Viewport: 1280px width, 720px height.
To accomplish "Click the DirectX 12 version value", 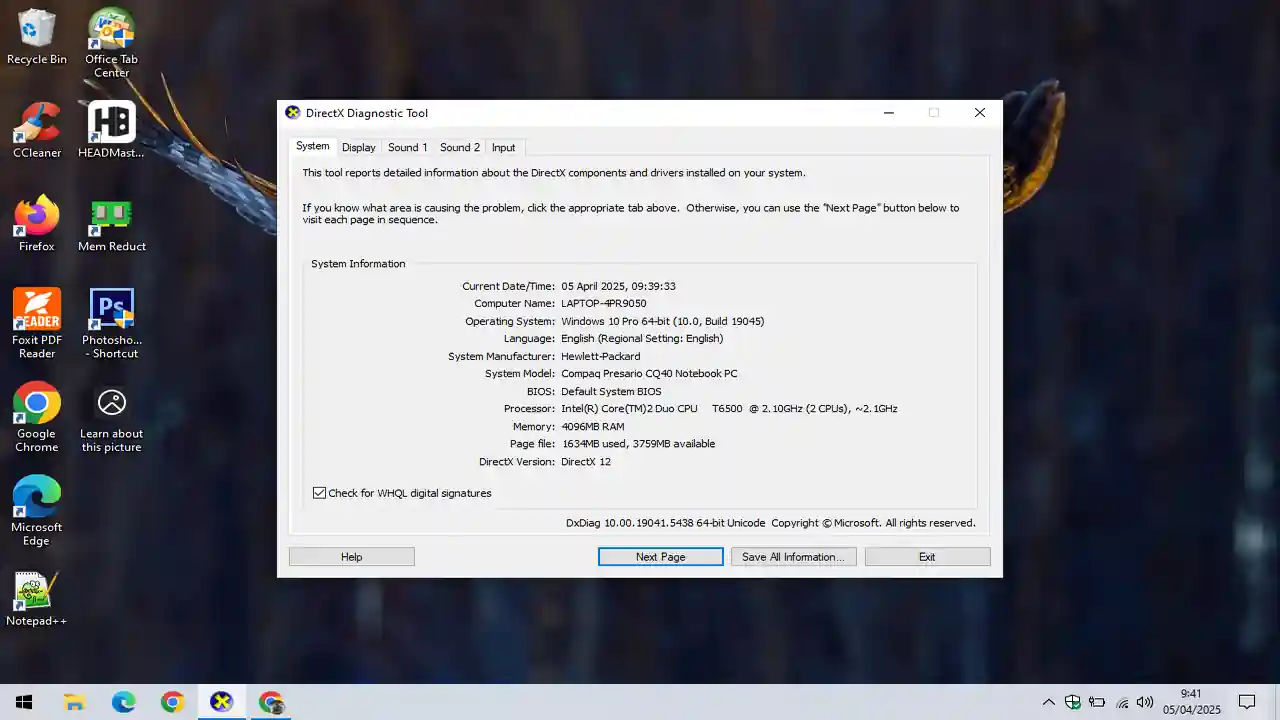I will (x=586, y=462).
